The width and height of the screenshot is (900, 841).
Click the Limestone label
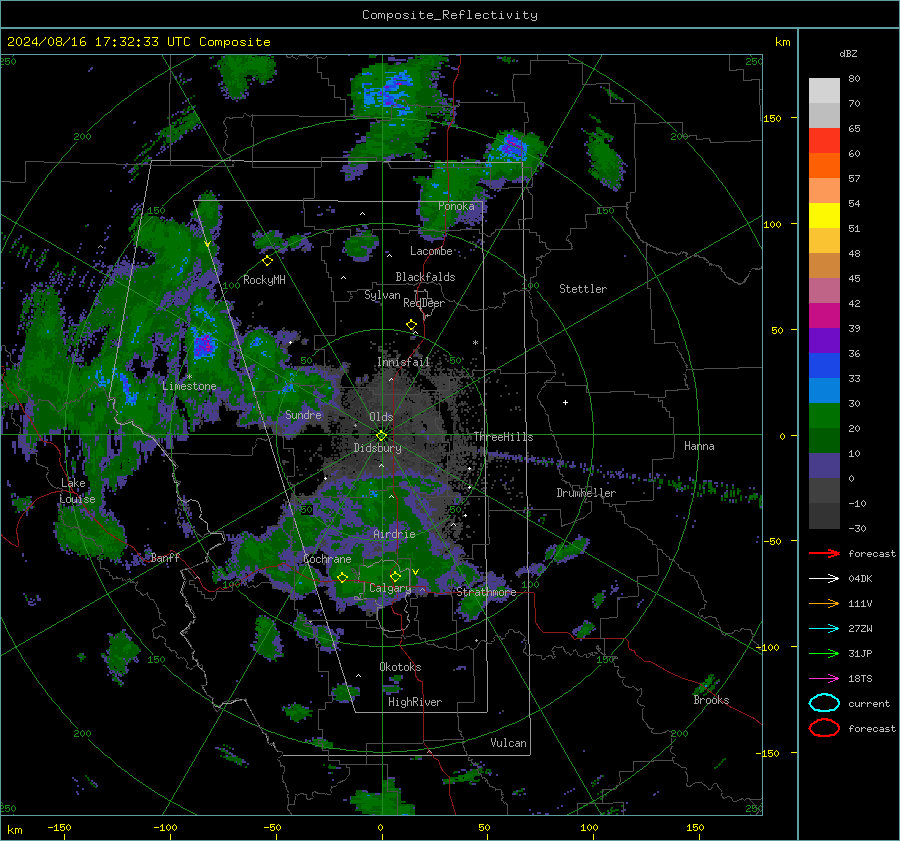coord(189,386)
